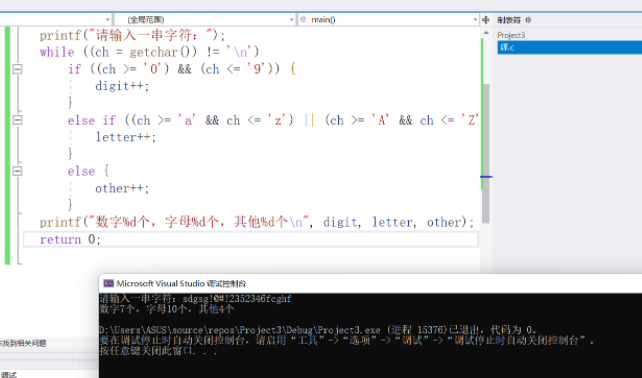
Task: Click the '制表符' panel header label
Action: (x=509, y=20)
